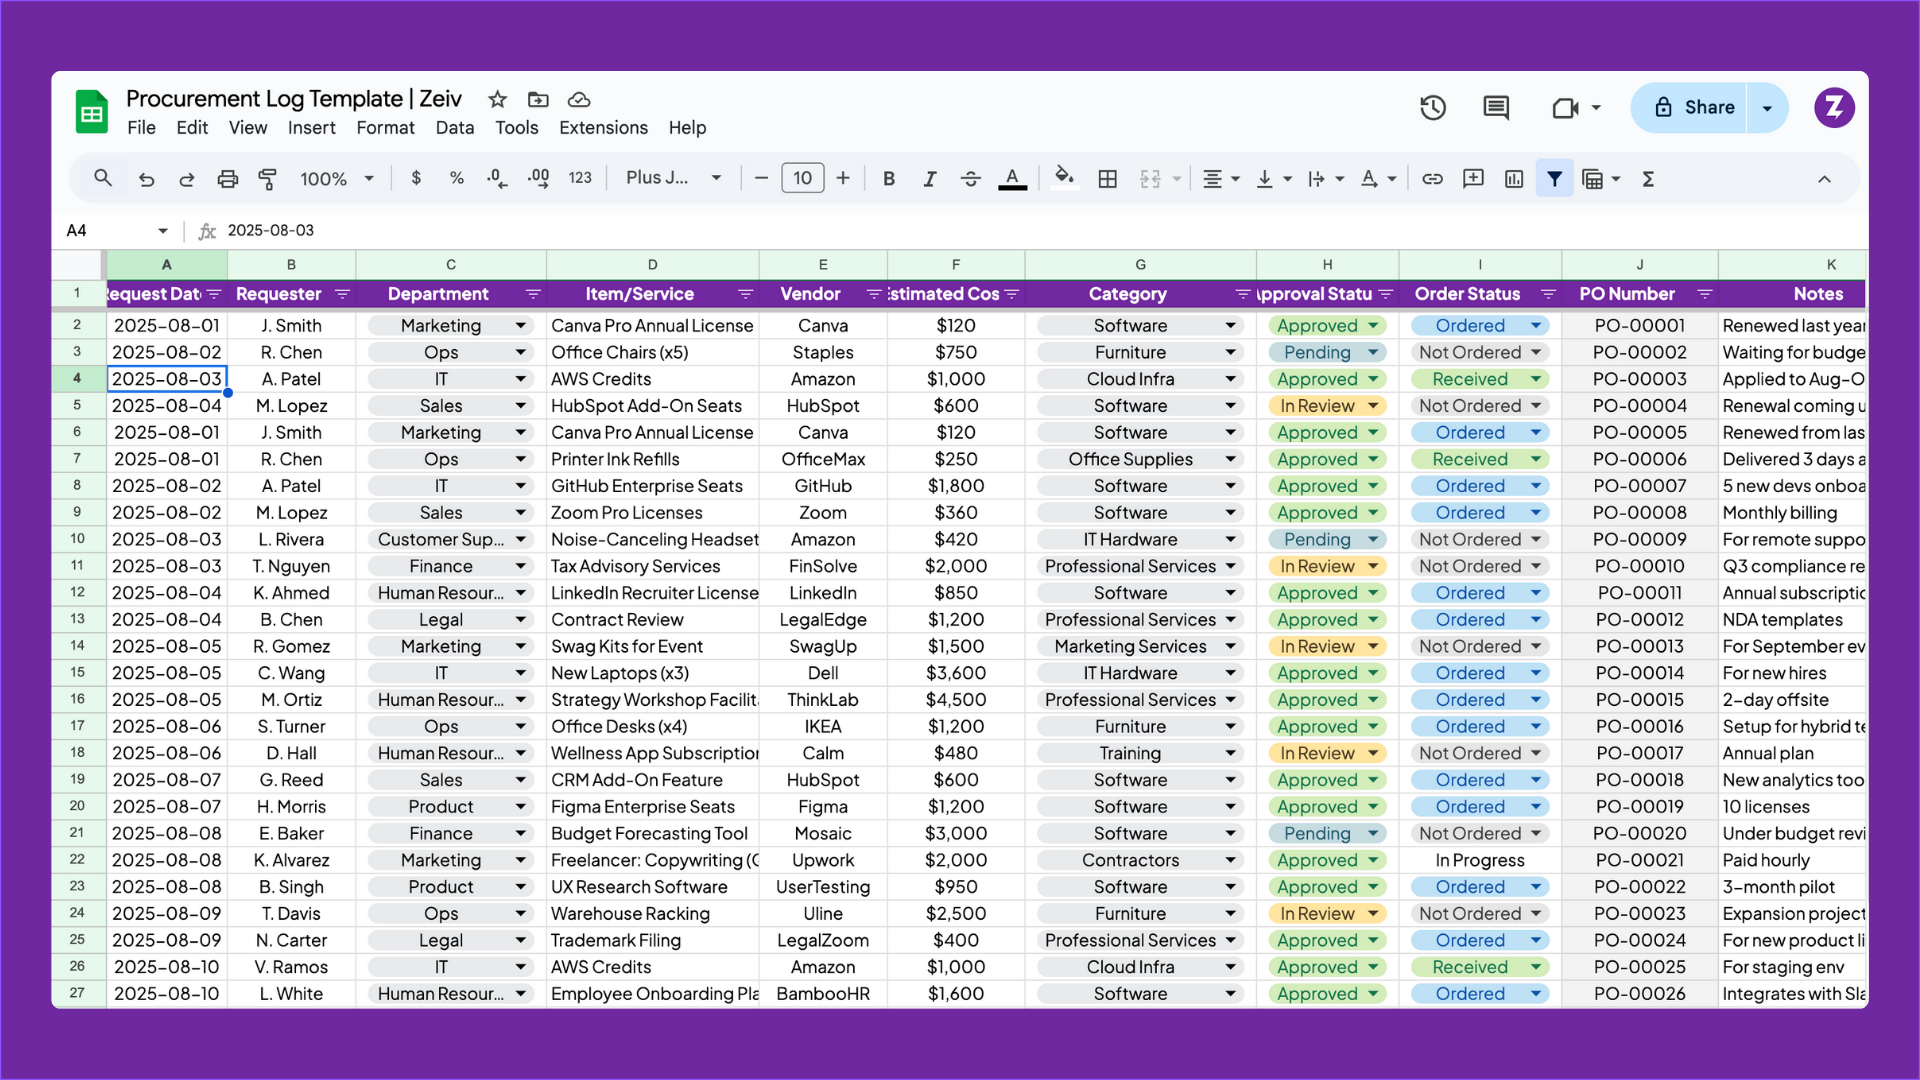The height and width of the screenshot is (1080, 1920).
Task: Open the Order Status dropdown on row 2
Action: point(1537,325)
